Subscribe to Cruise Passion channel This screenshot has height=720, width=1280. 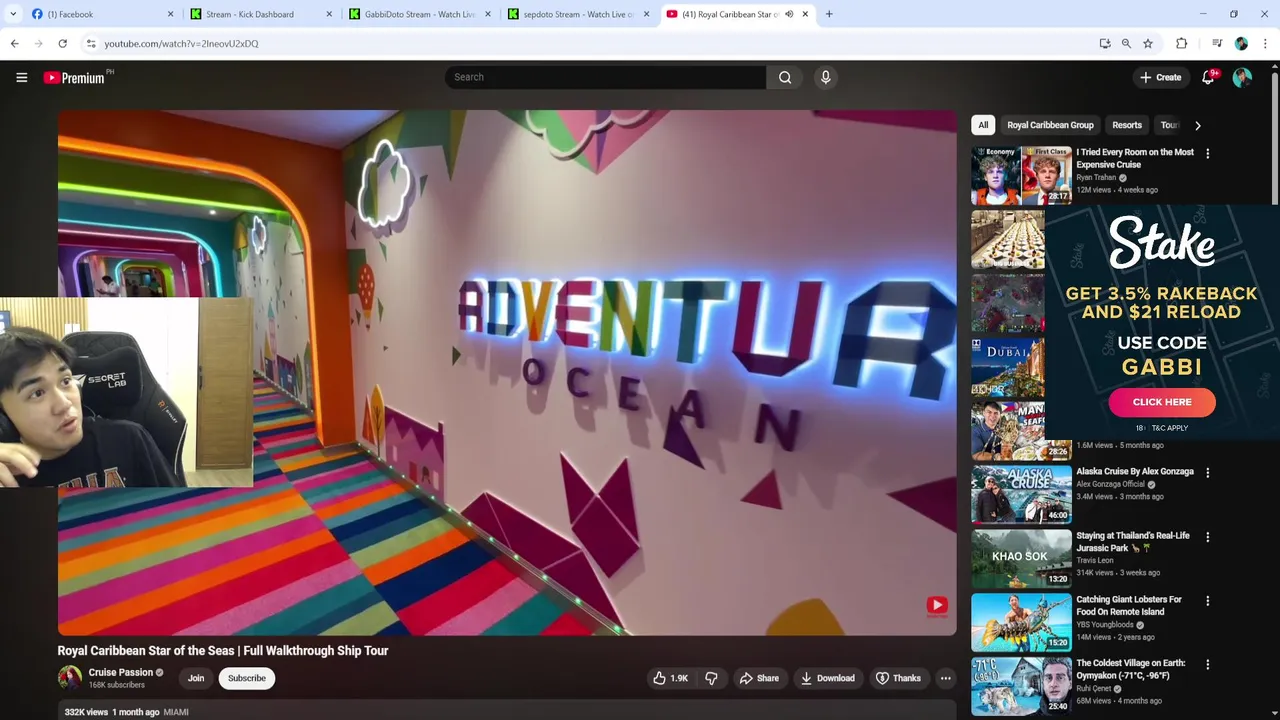point(247,678)
